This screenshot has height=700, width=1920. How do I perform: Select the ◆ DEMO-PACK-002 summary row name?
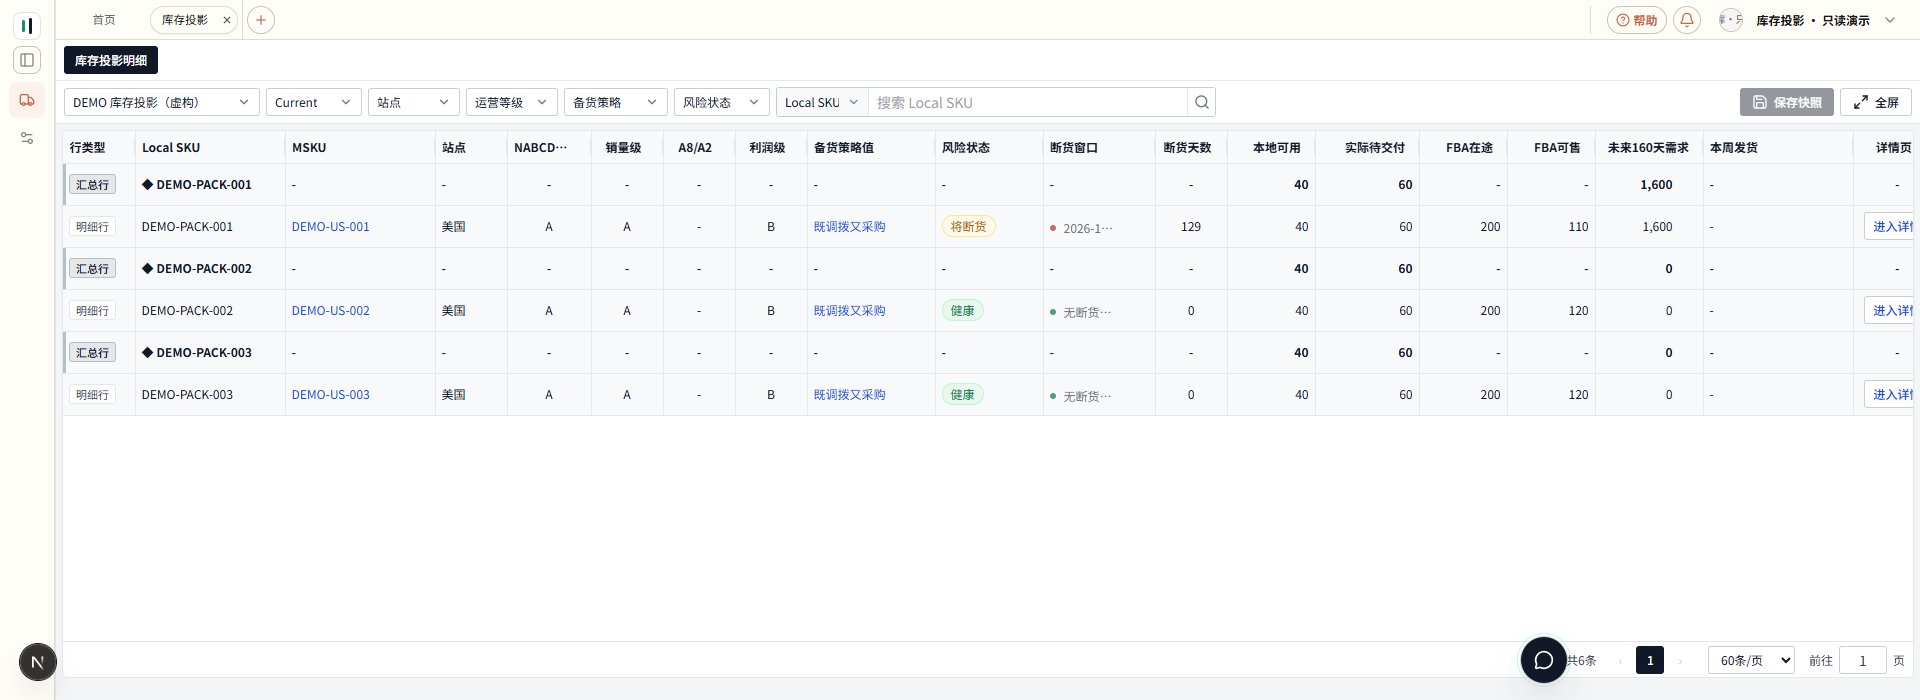(x=197, y=269)
